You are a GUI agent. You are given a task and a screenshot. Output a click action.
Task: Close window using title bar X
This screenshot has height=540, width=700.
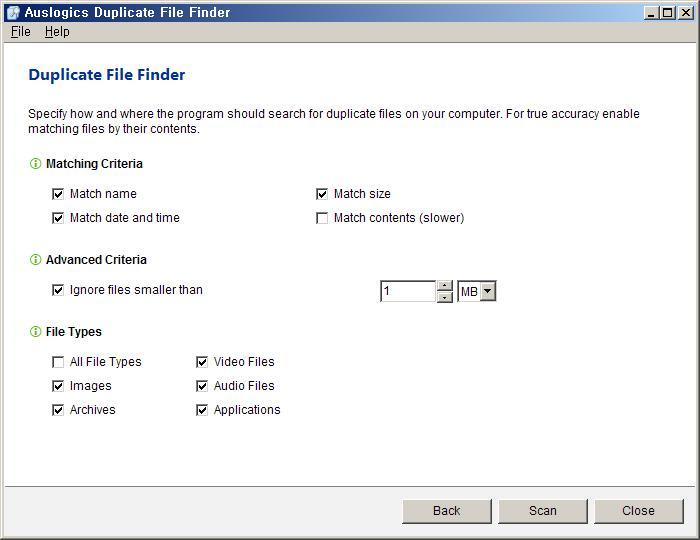[685, 13]
